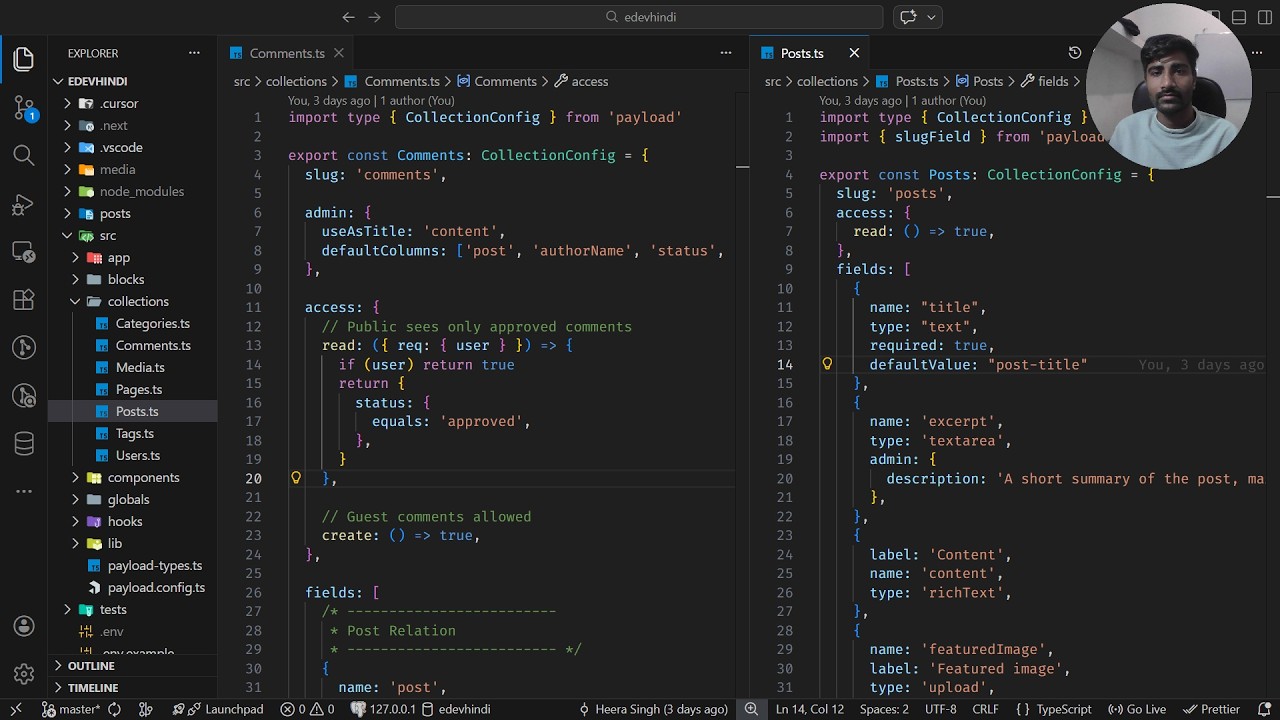This screenshot has width=1280, height=720.
Task: Go to line via Ln 14, Col 12
Action: point(809,709)
